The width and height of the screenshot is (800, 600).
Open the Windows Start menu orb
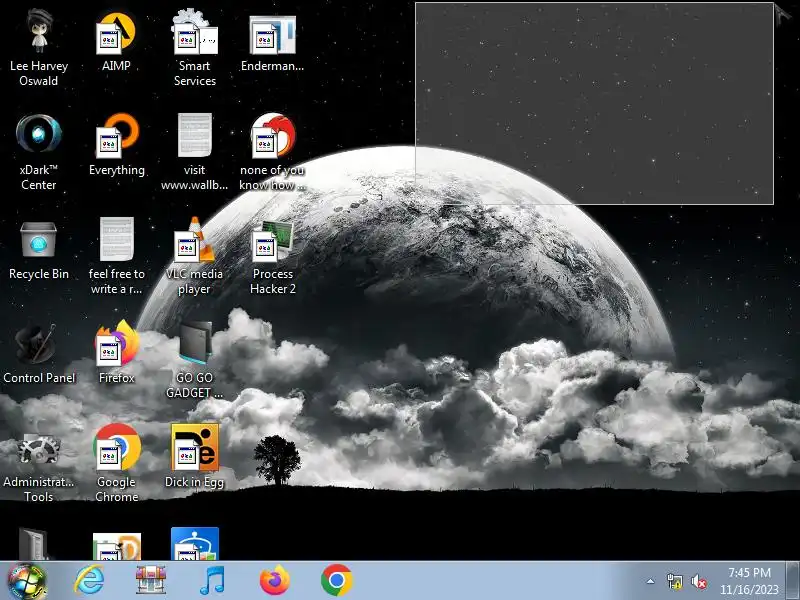[27, 581]
